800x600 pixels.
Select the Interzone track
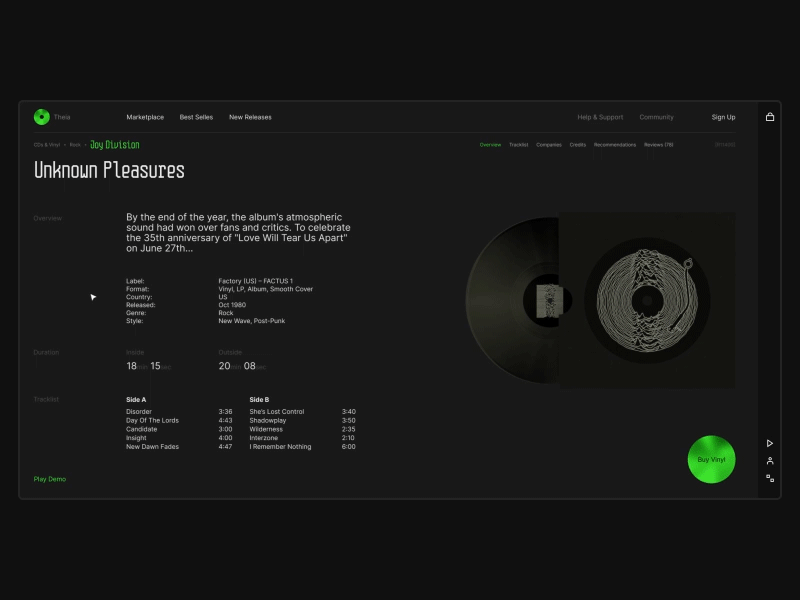tap(263, 438)
